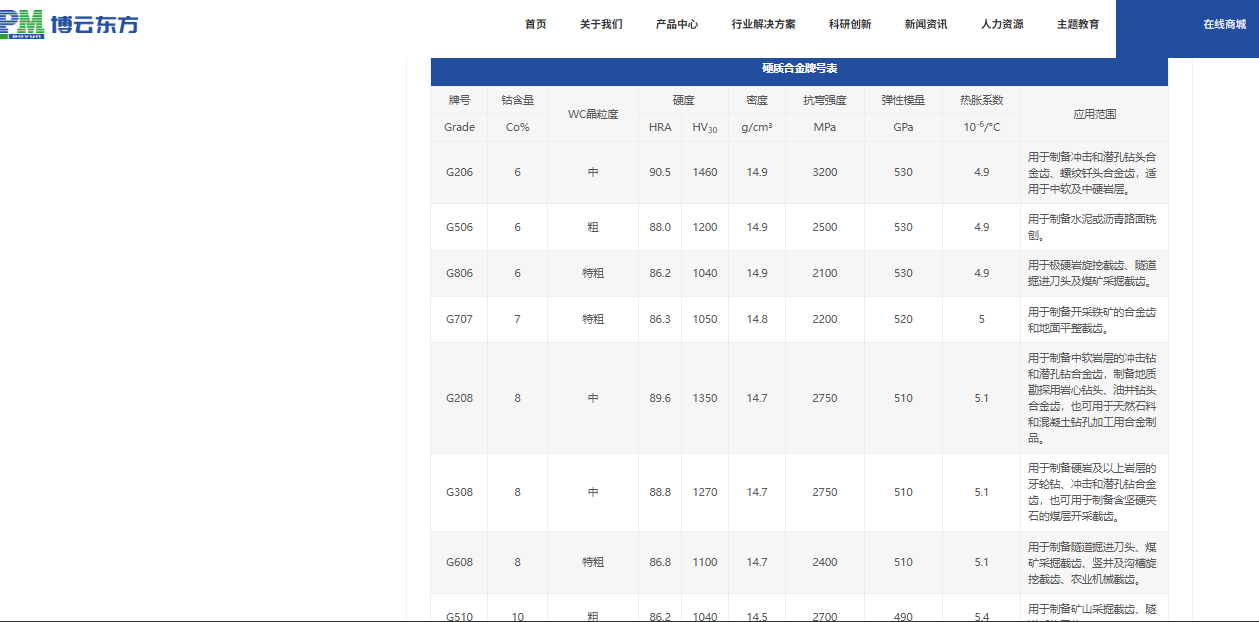The image size is (1259, 622).
Task: Open the 人力资源 menu item
Action: 1002,24
